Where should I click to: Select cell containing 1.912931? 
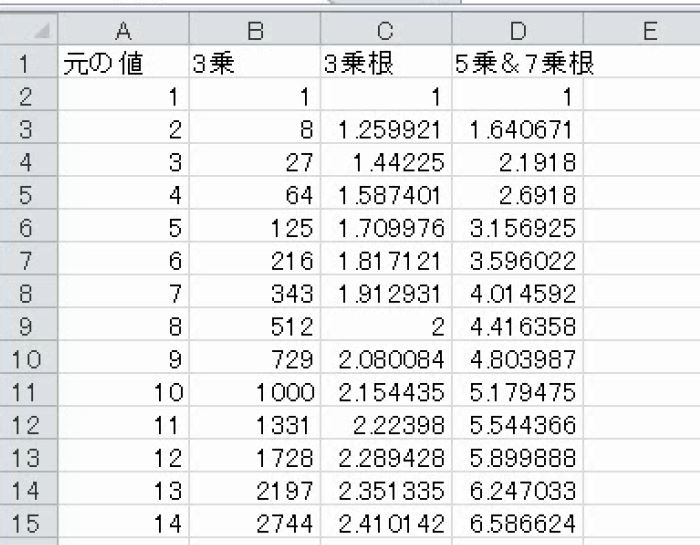coord(386,291)
